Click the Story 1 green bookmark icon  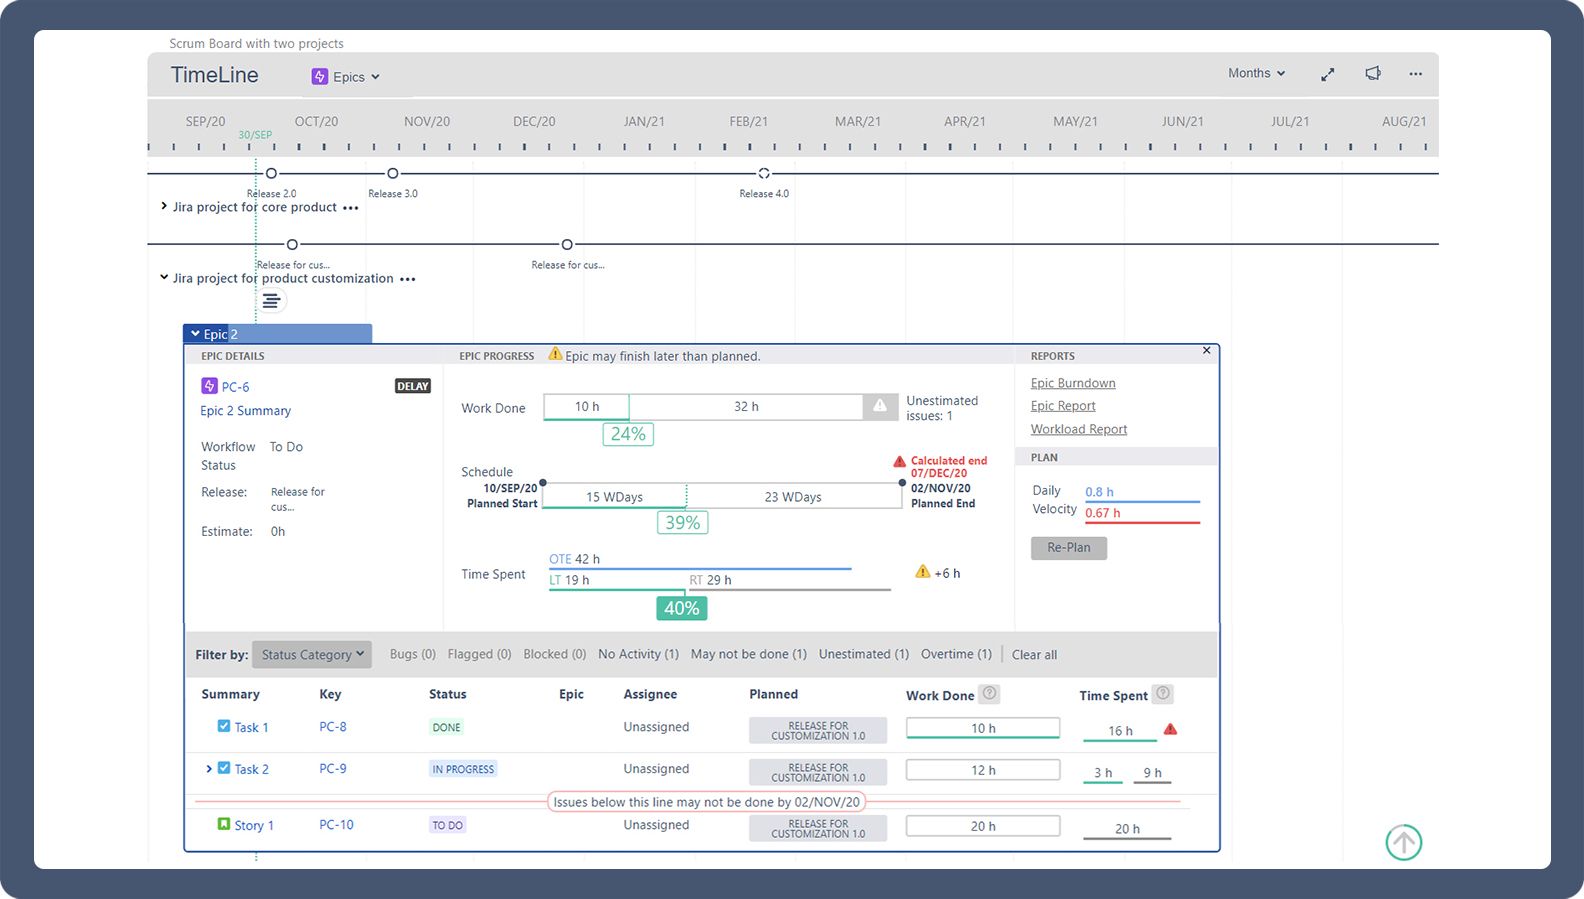click(224, 824)
